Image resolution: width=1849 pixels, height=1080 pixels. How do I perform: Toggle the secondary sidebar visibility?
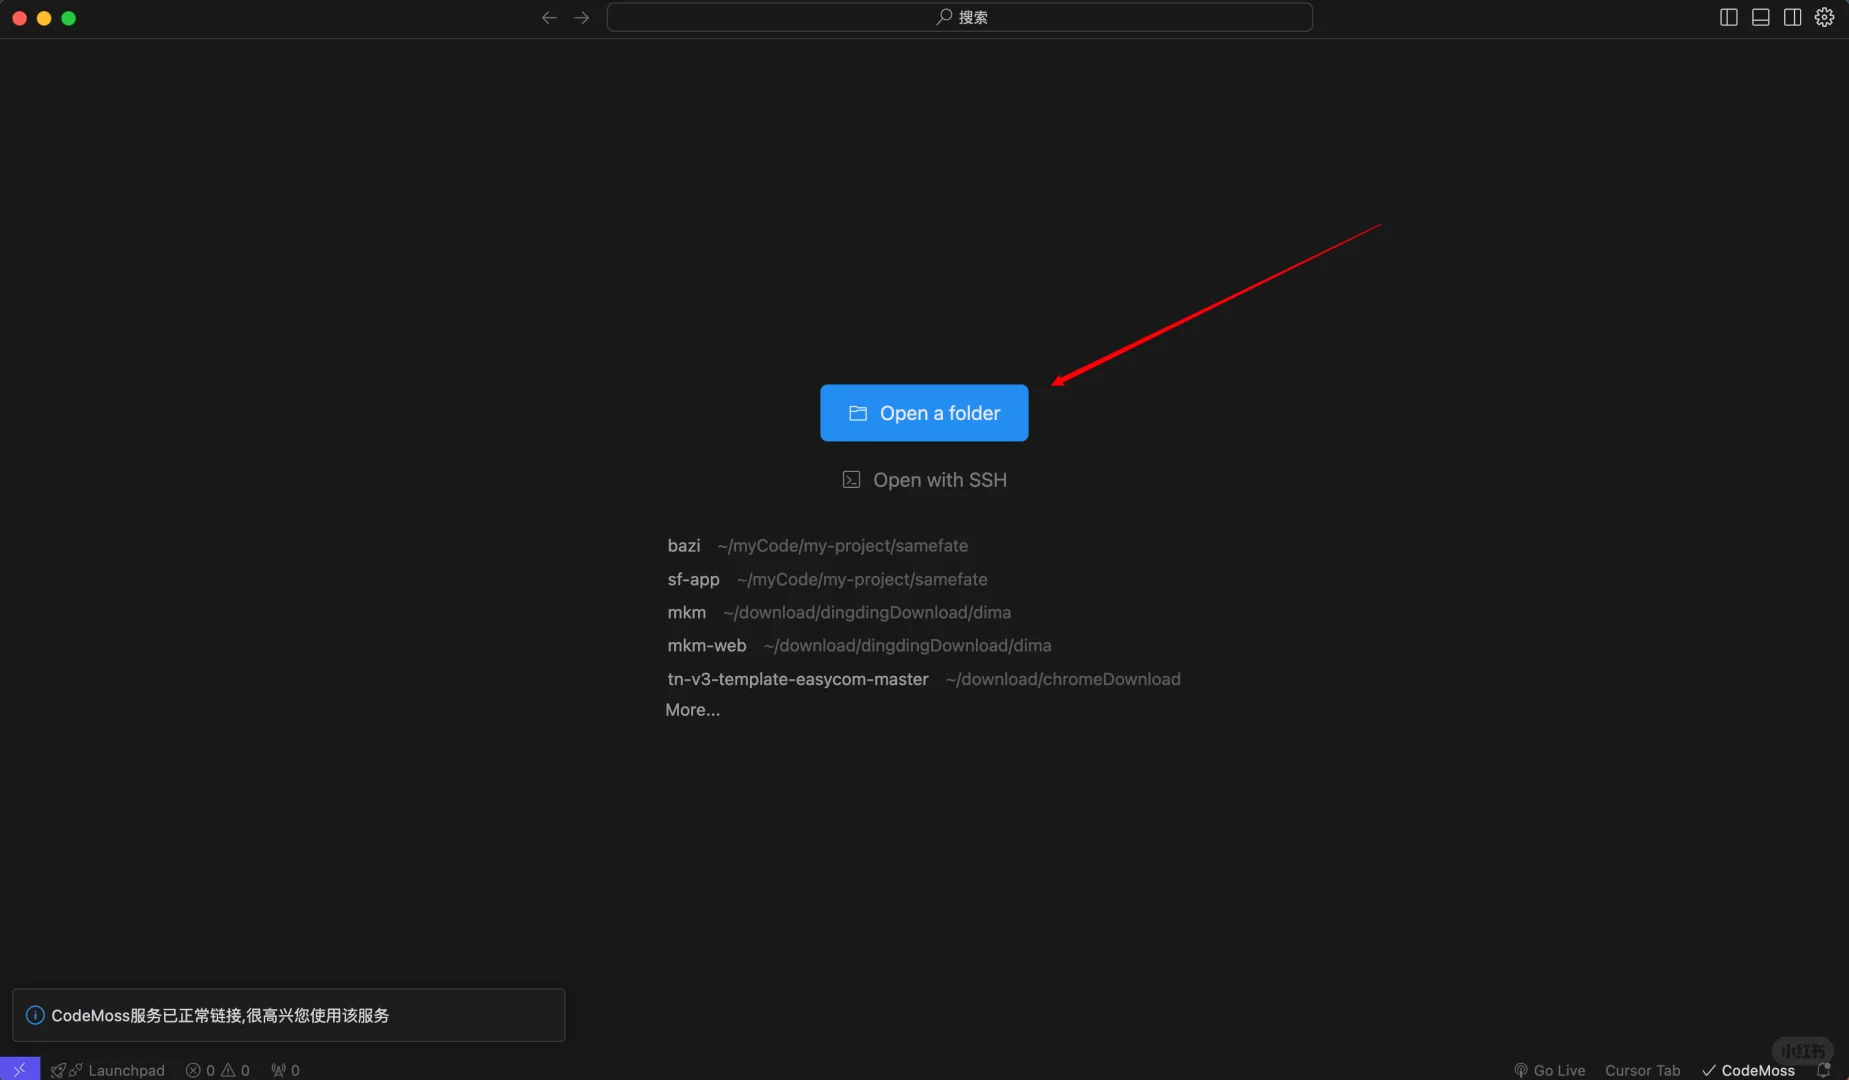pos(1792,17)
